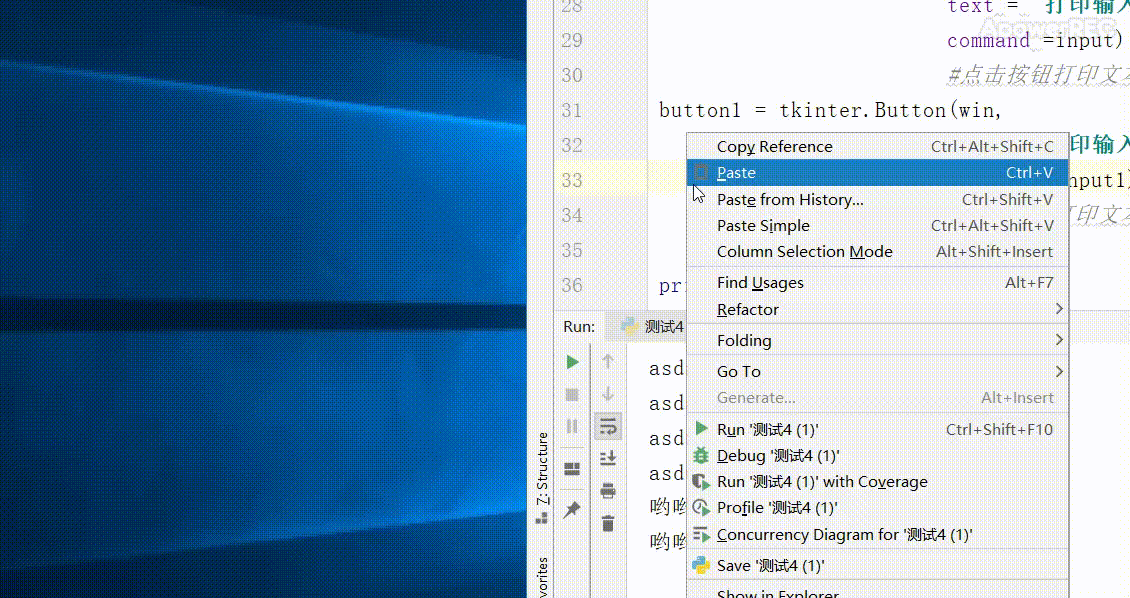Pin the Run tab icon
Image resolution: width=1130 pixels, height=598 pixels.
(572, 509)
